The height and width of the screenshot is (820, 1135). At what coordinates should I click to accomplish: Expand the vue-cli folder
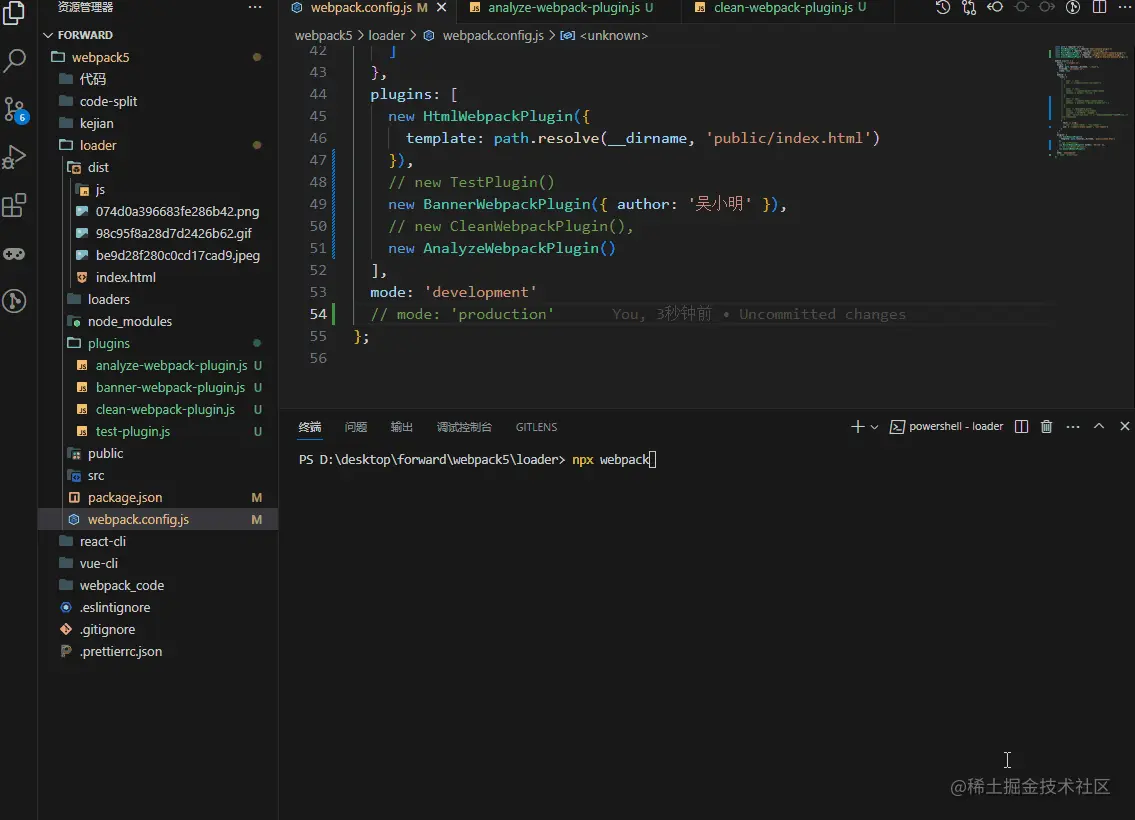(158, 563)
